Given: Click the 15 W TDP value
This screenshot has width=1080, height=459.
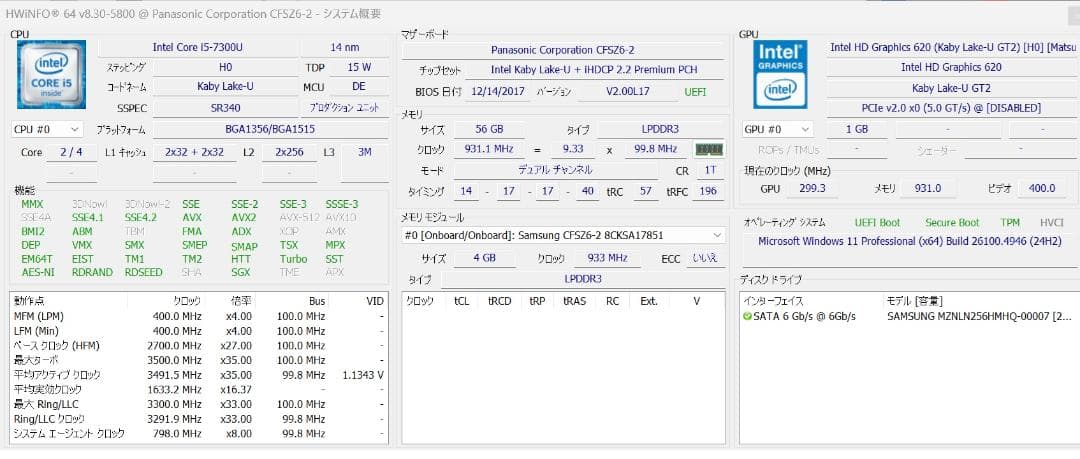Looking at the screenshot, I should pyautogui.click(x=359, y=68).
